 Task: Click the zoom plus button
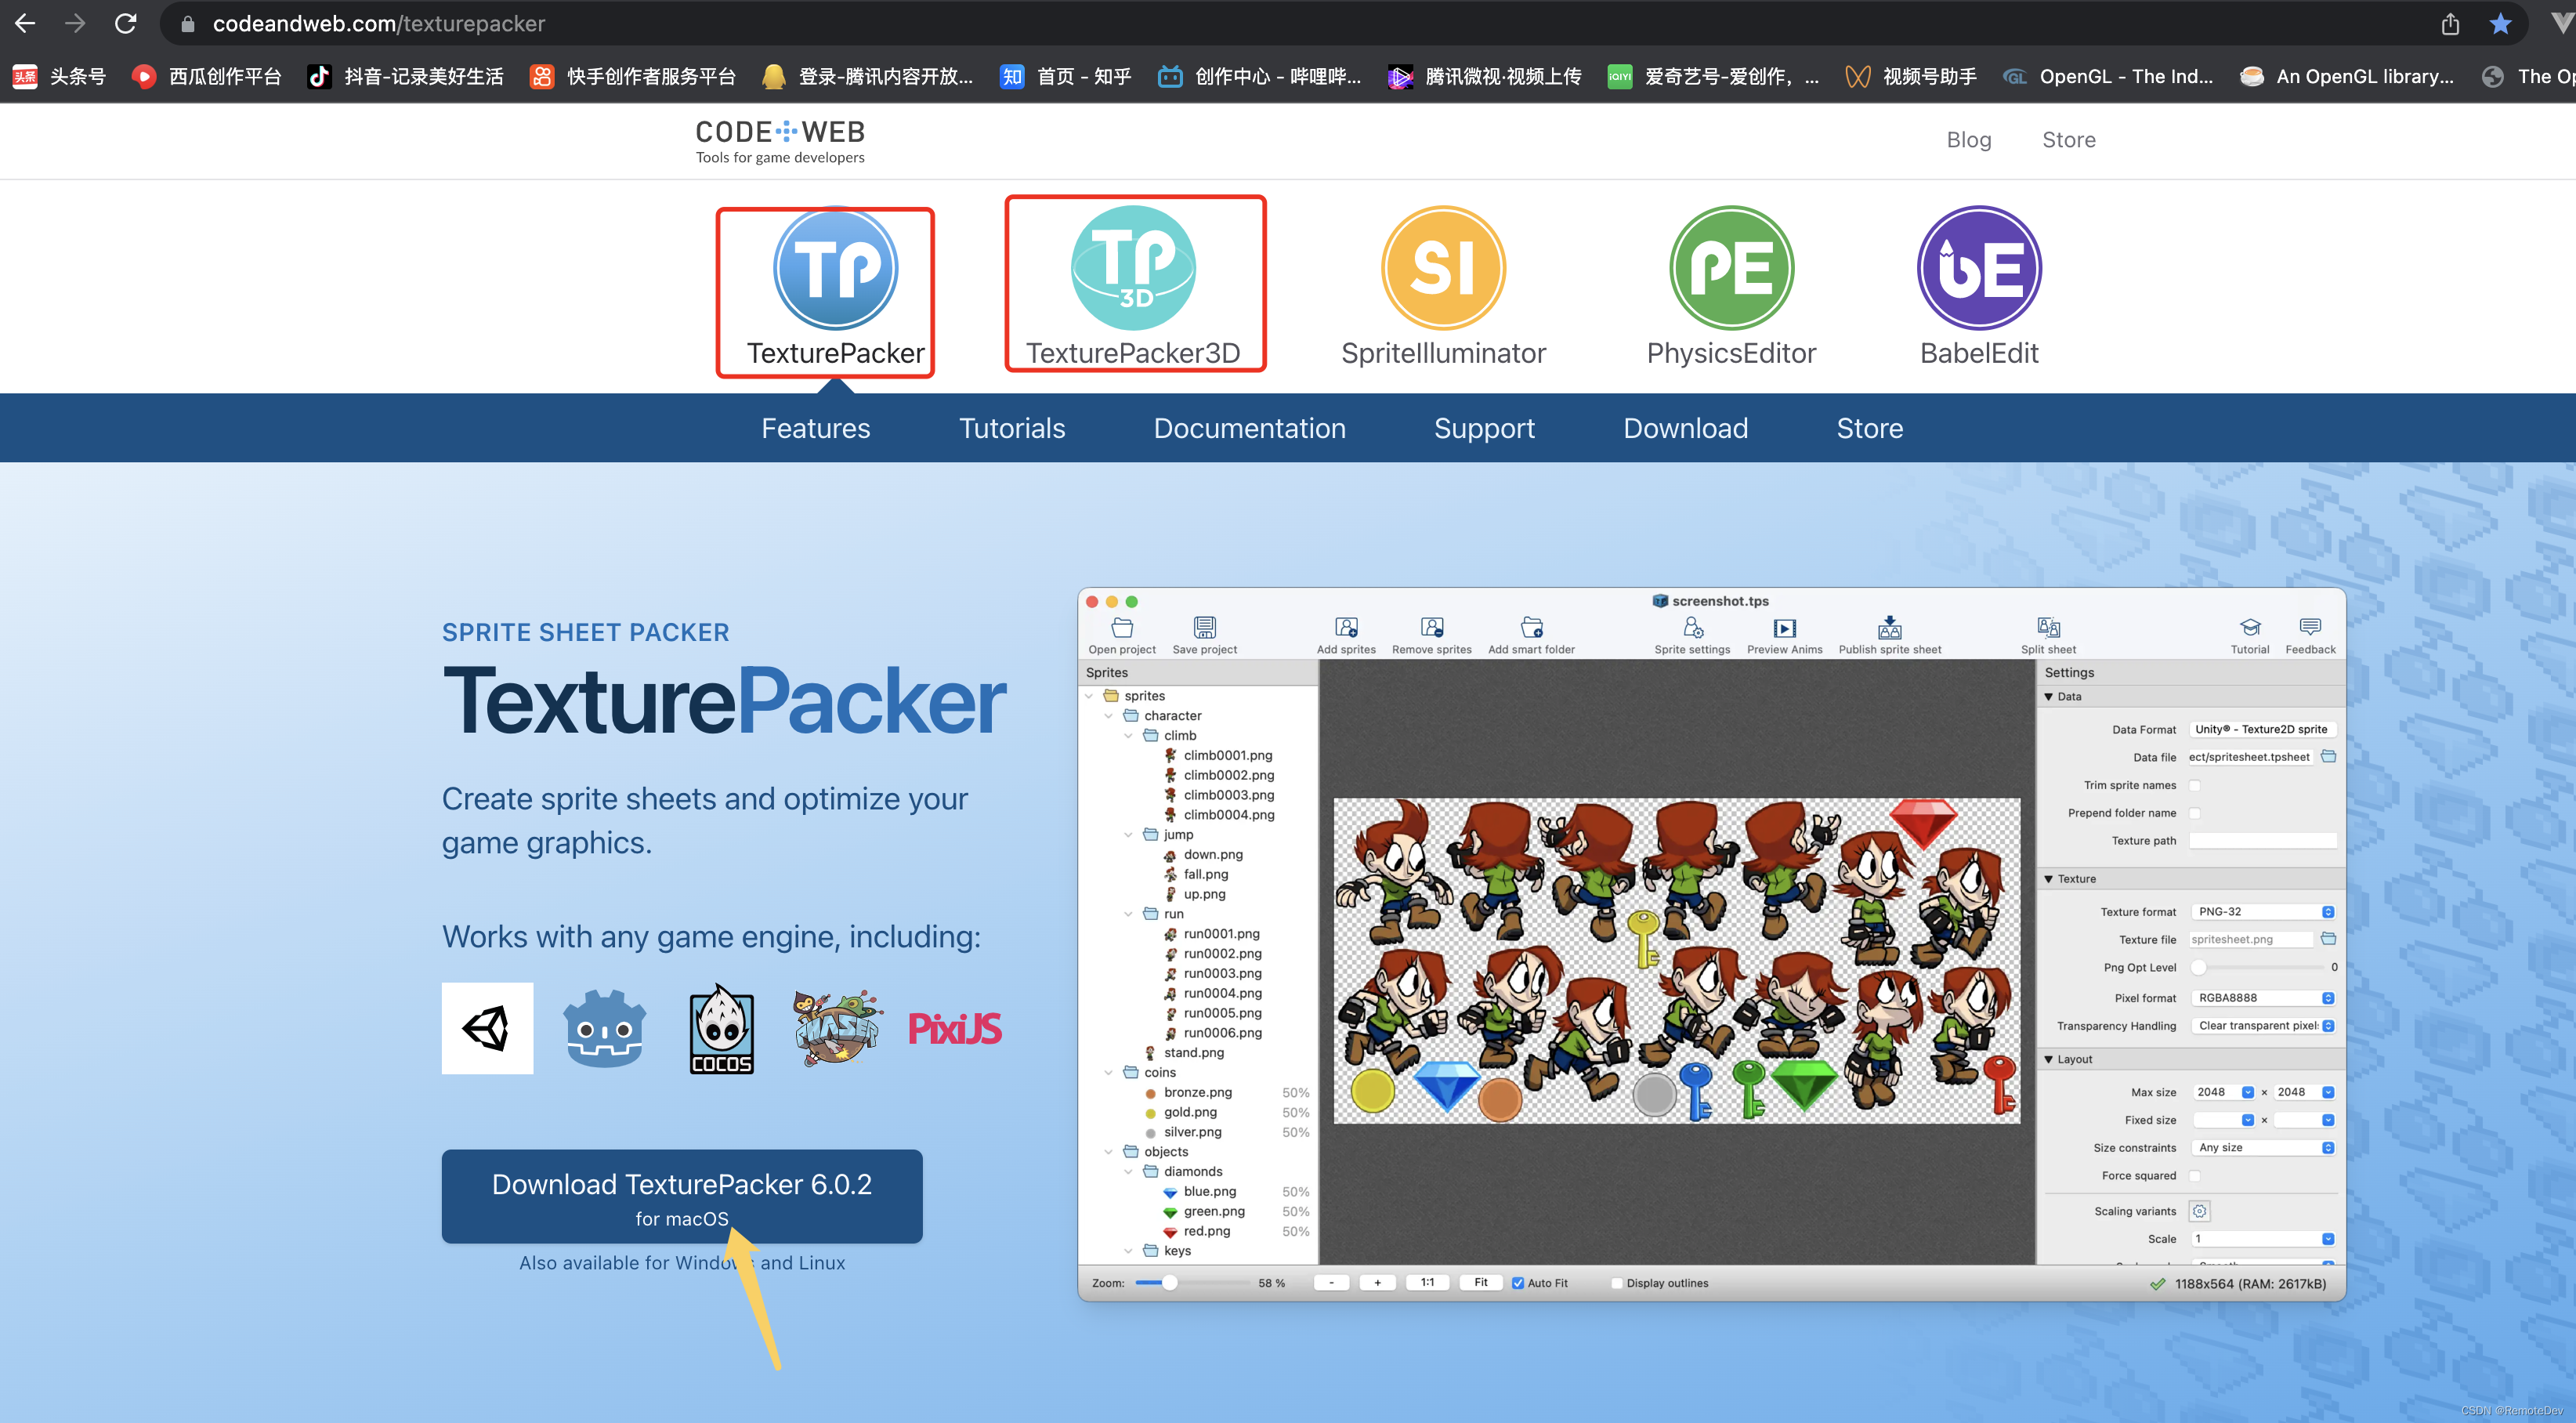coord(1377,1283)
